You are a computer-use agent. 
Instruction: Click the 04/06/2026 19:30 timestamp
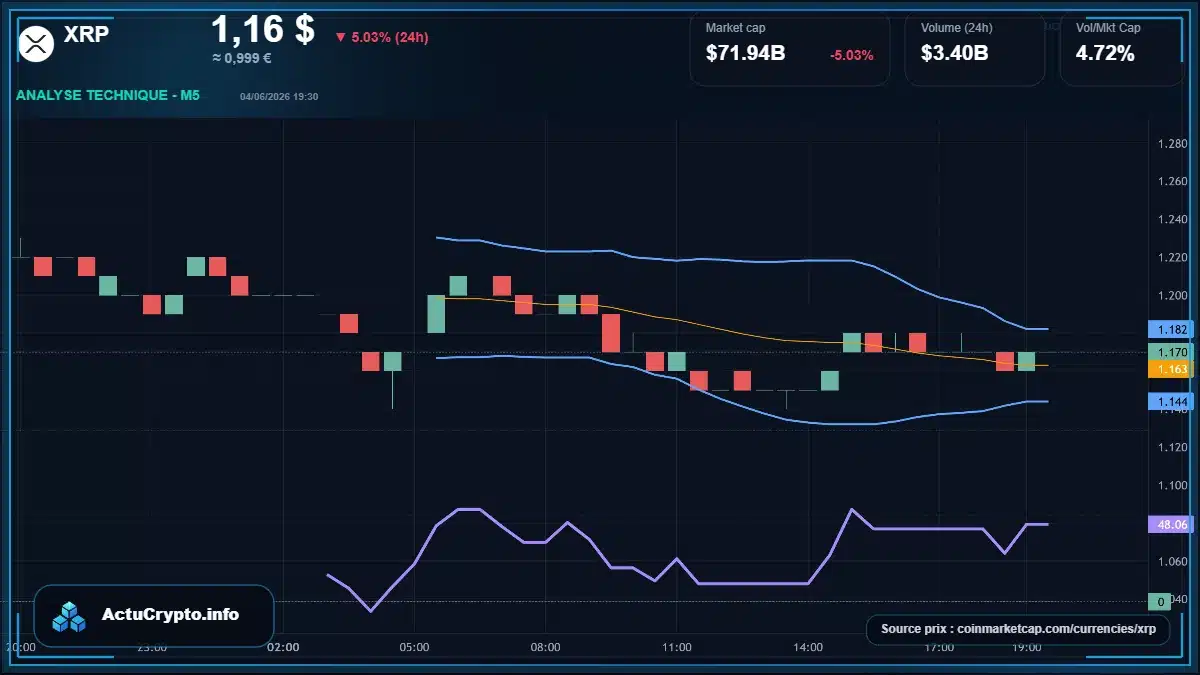279,97
